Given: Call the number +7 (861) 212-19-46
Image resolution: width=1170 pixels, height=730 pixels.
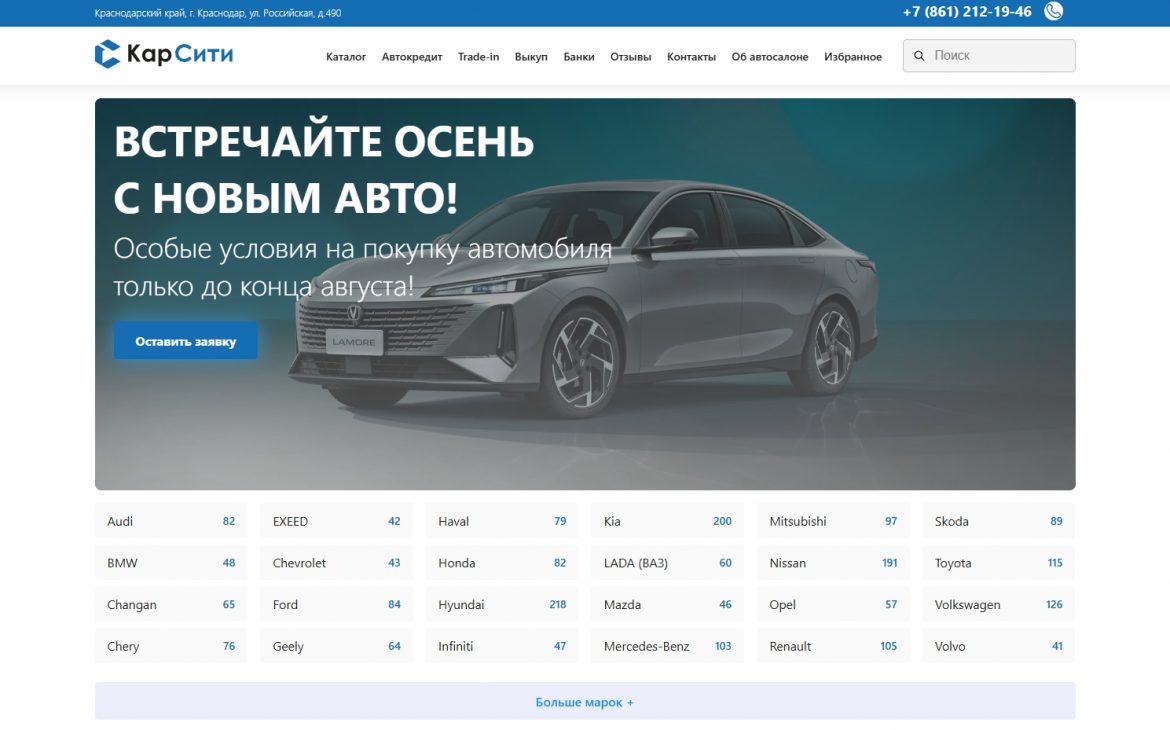Looking at the screenshot, I should 967,12.
